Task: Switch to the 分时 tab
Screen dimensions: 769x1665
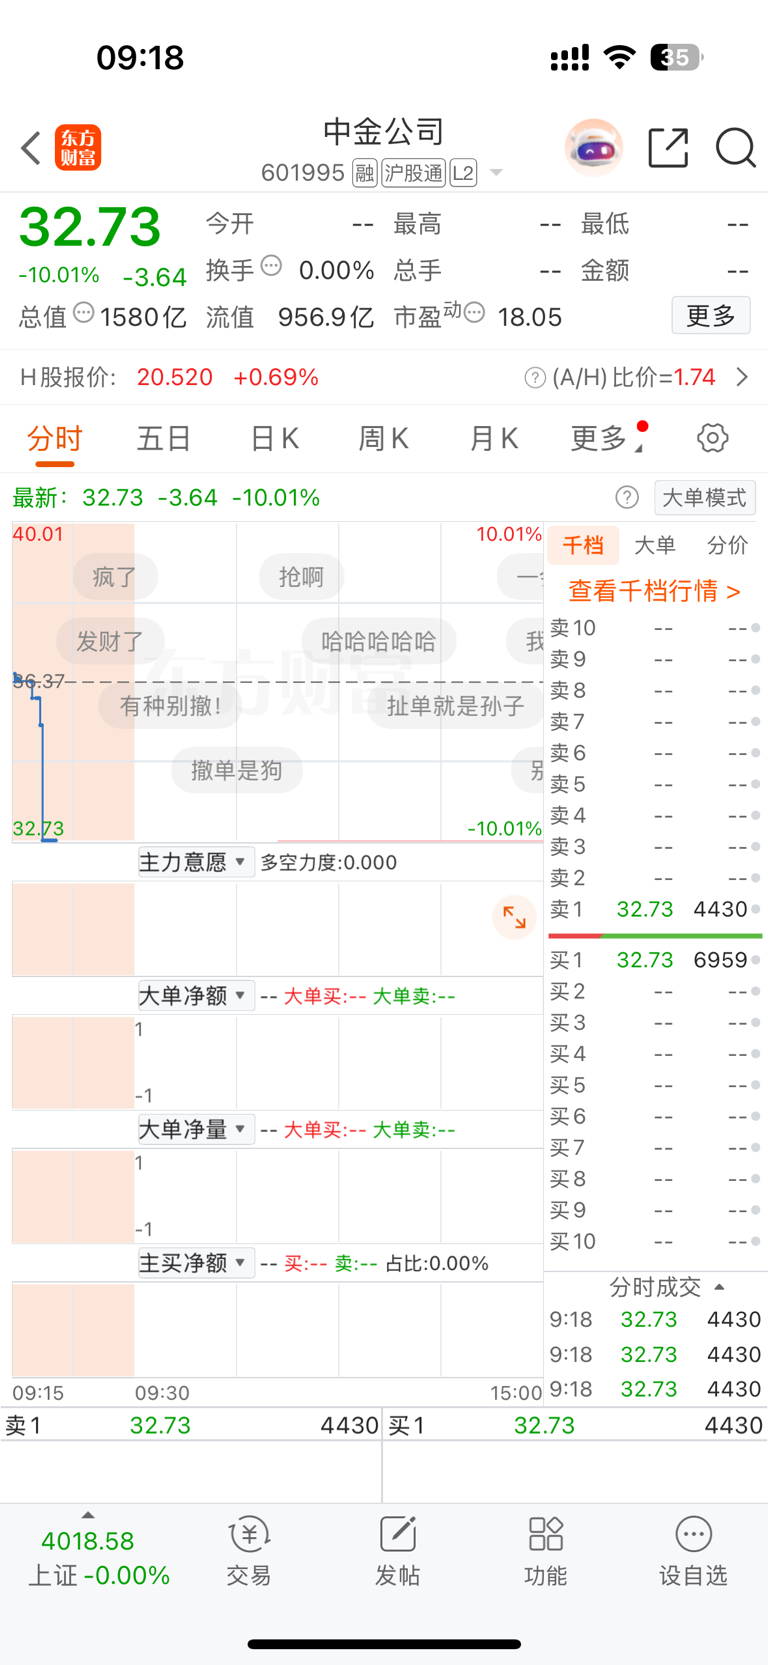Action: [x=55, y=440]
